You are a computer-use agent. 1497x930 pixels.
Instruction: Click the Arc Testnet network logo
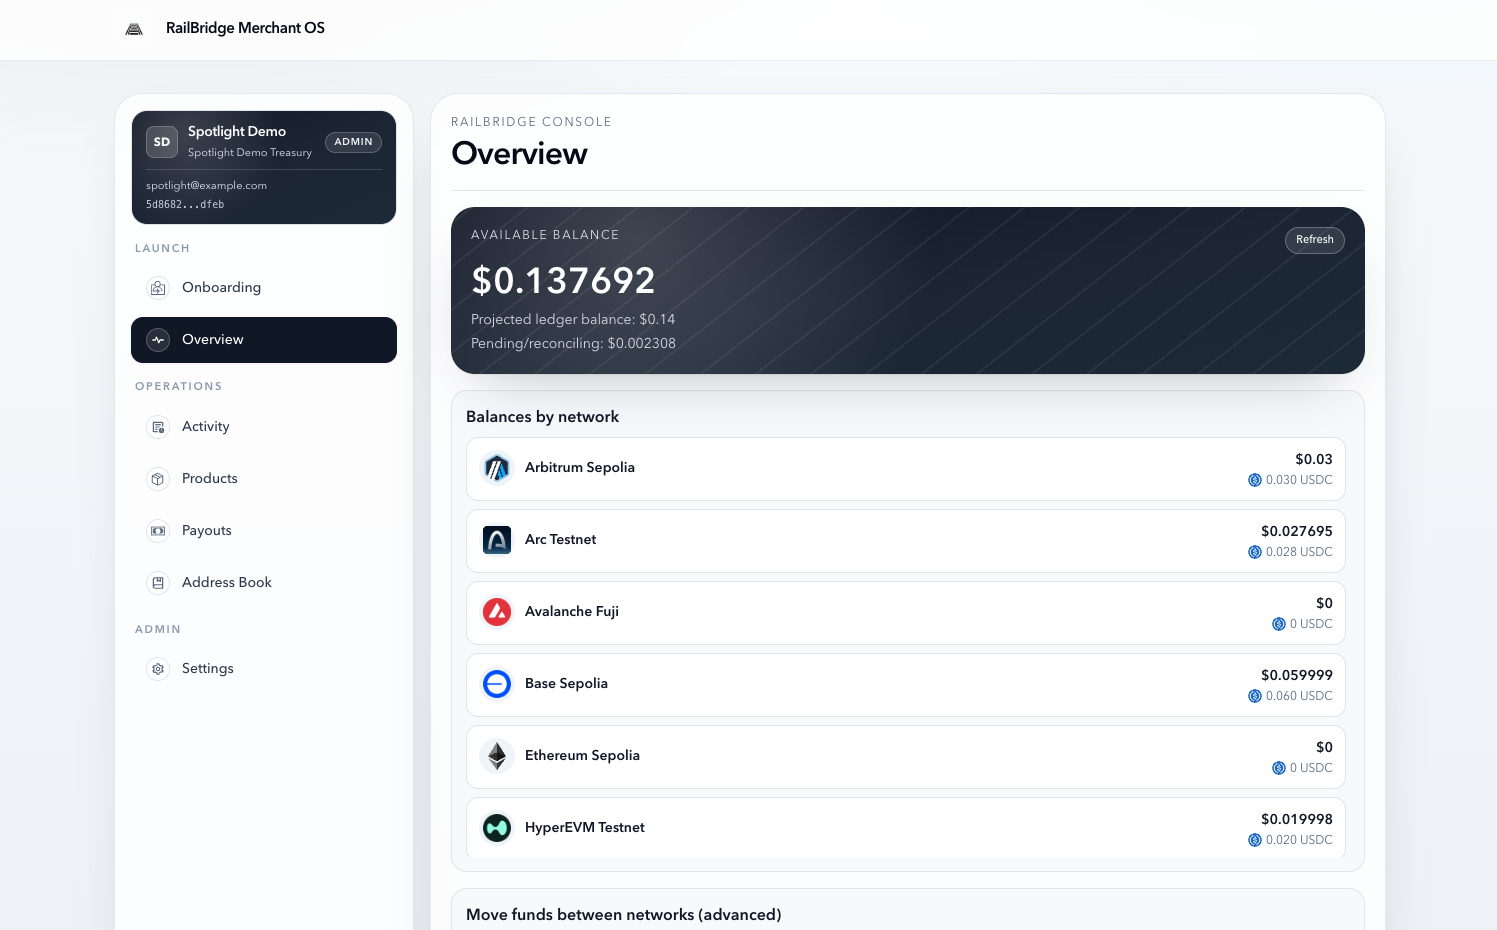pyautogui.click(x=497, y=540)
